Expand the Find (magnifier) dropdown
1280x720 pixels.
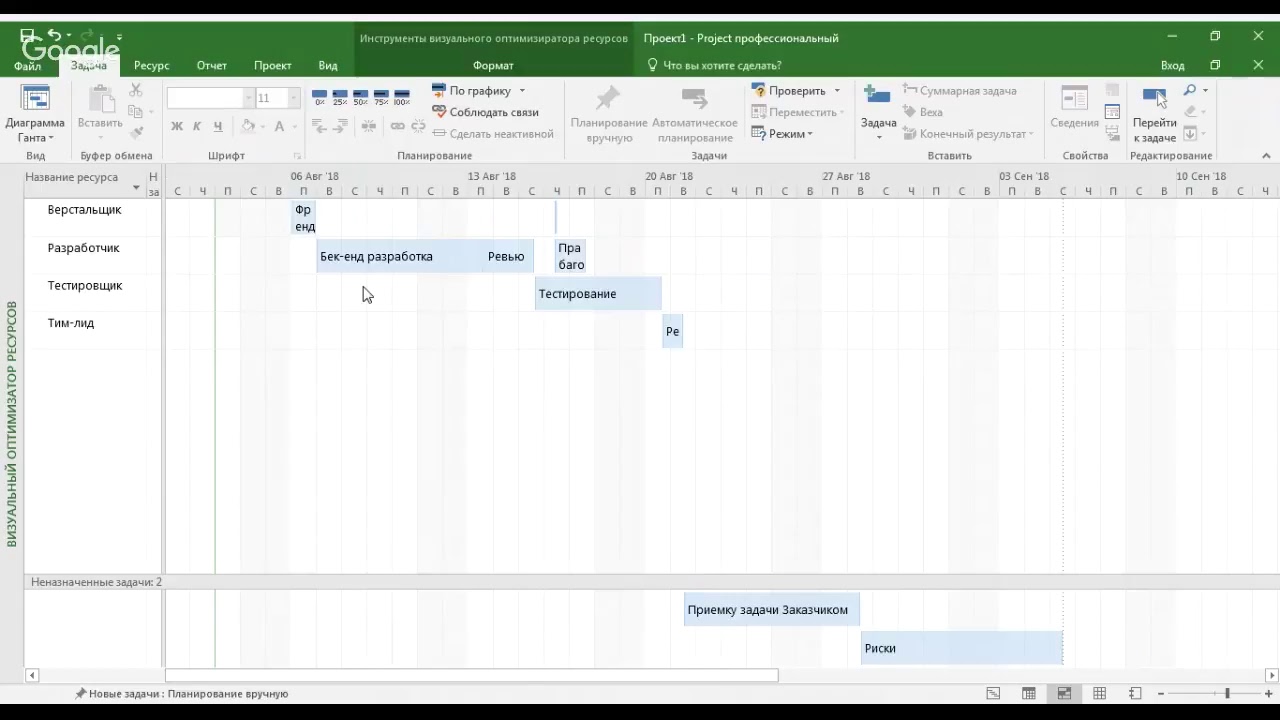(1205, 91)
